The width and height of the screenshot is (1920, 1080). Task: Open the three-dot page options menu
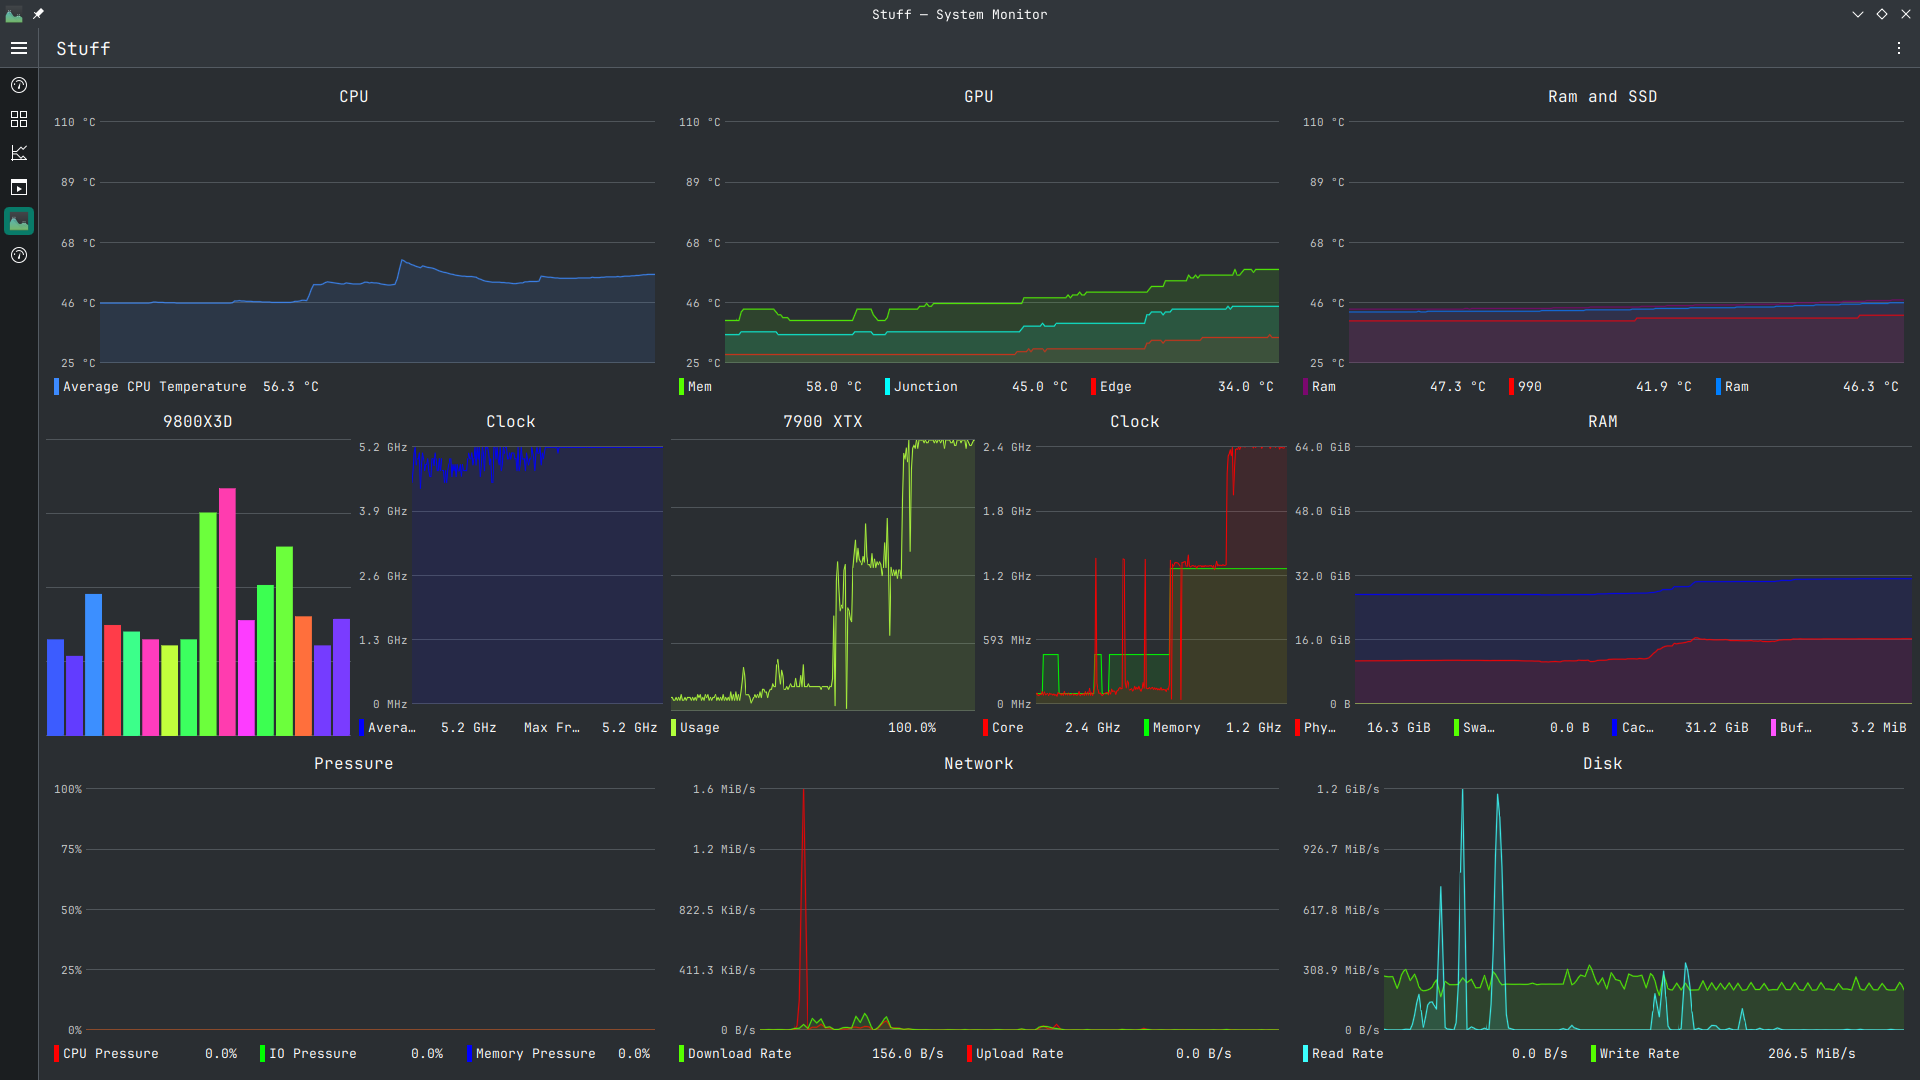(x=1898, y=48)
